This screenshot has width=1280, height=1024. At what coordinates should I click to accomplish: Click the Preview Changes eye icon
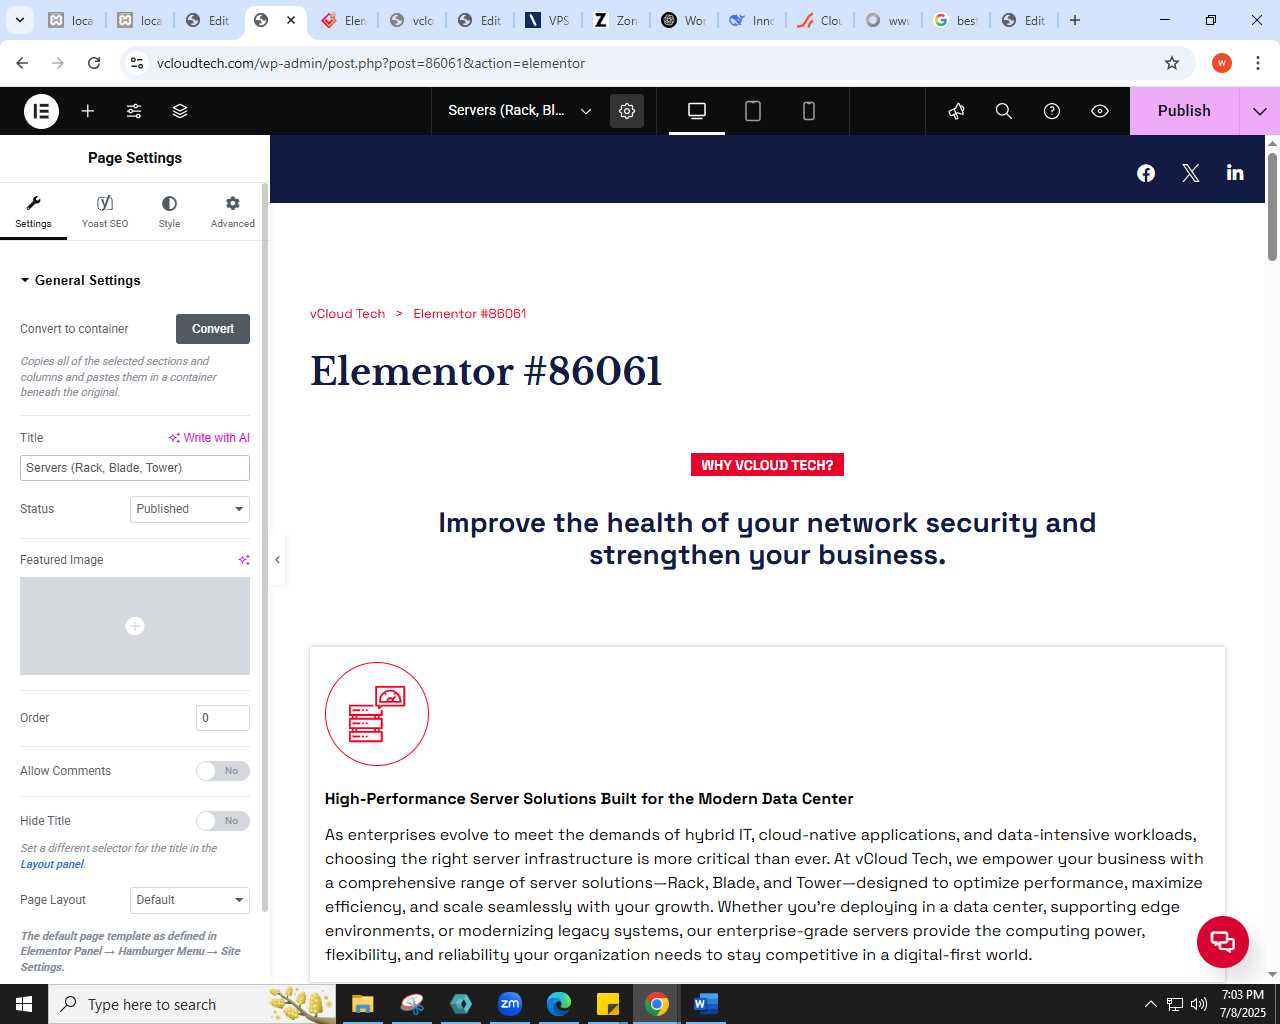point(1100,111)
